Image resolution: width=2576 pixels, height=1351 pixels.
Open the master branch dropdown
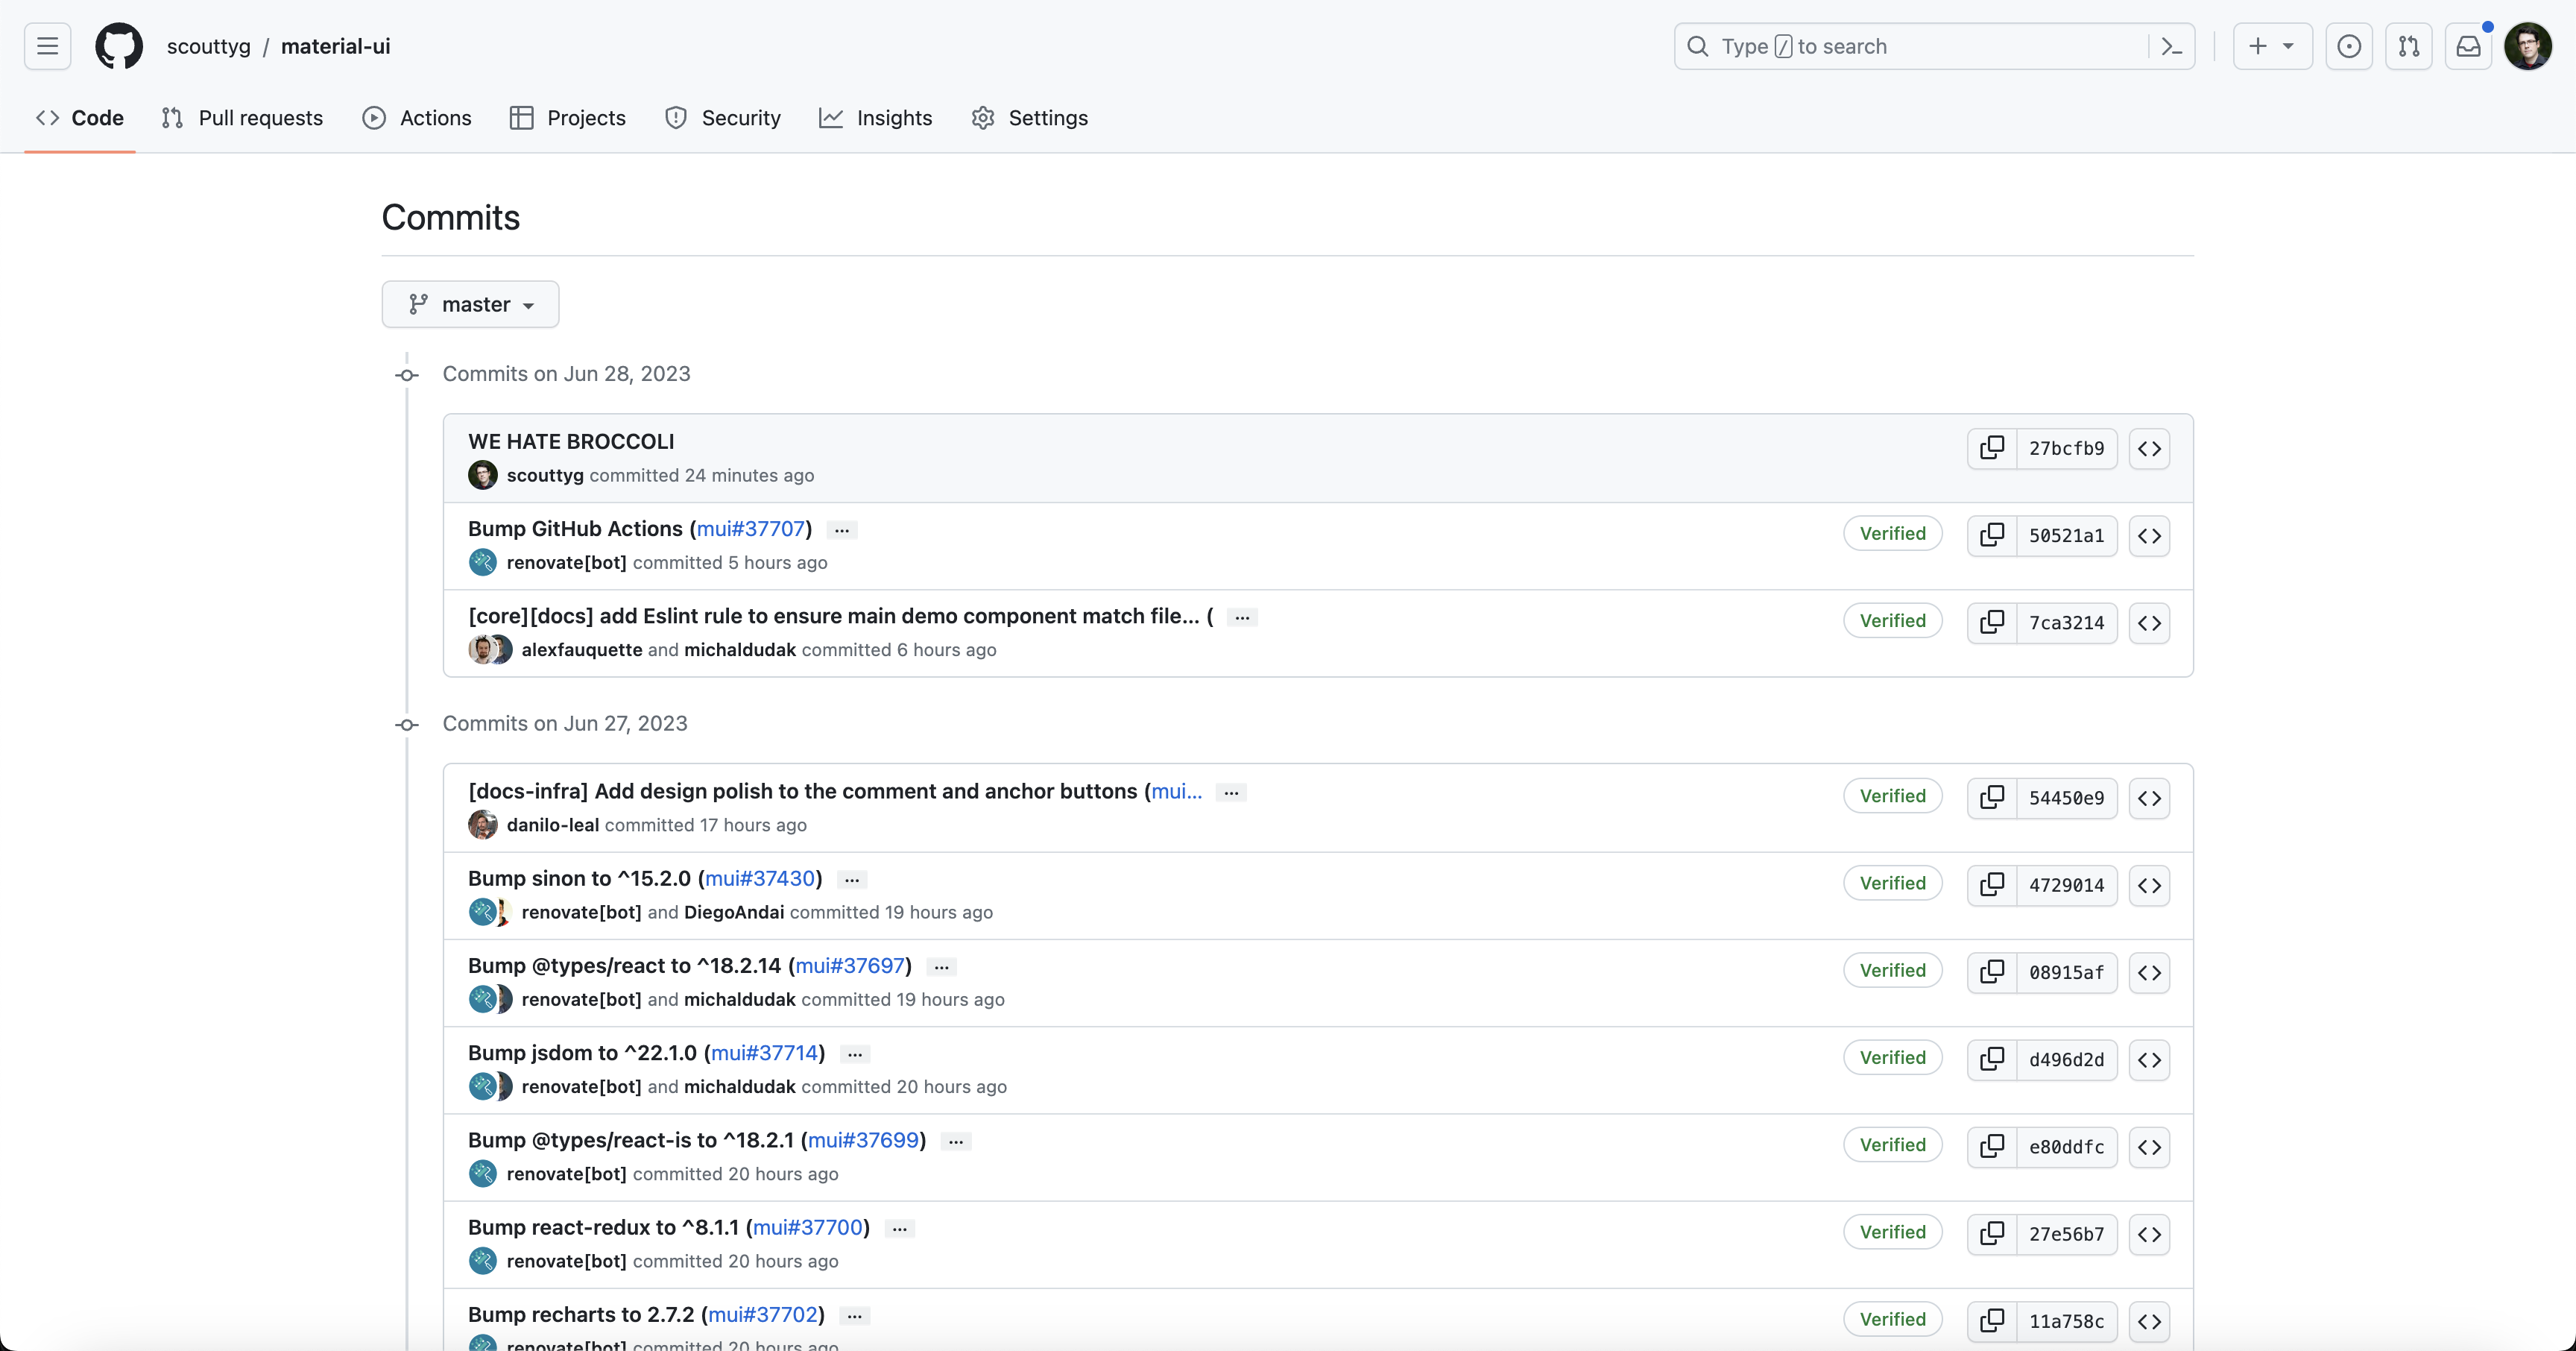coord(470,304)
